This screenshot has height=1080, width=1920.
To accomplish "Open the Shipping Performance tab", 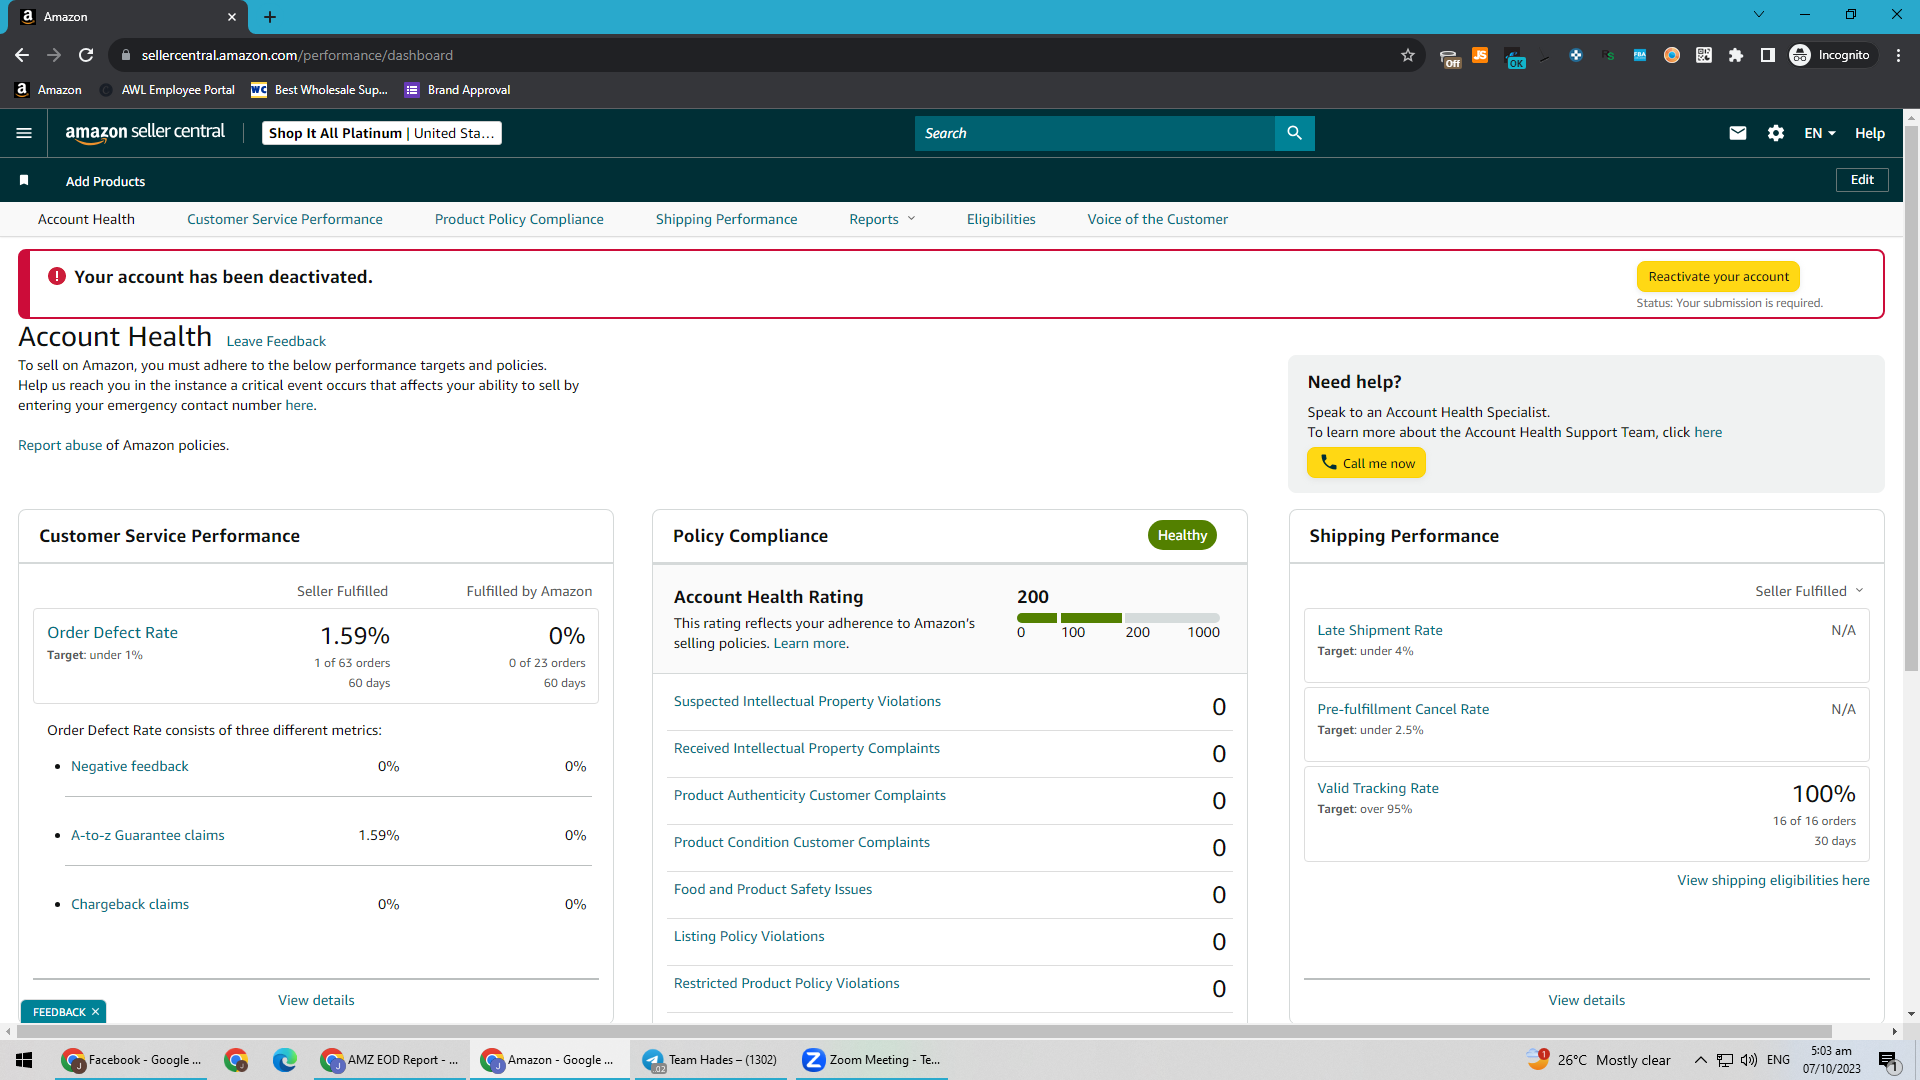I will pyautogui.click(x=726, y=219).
